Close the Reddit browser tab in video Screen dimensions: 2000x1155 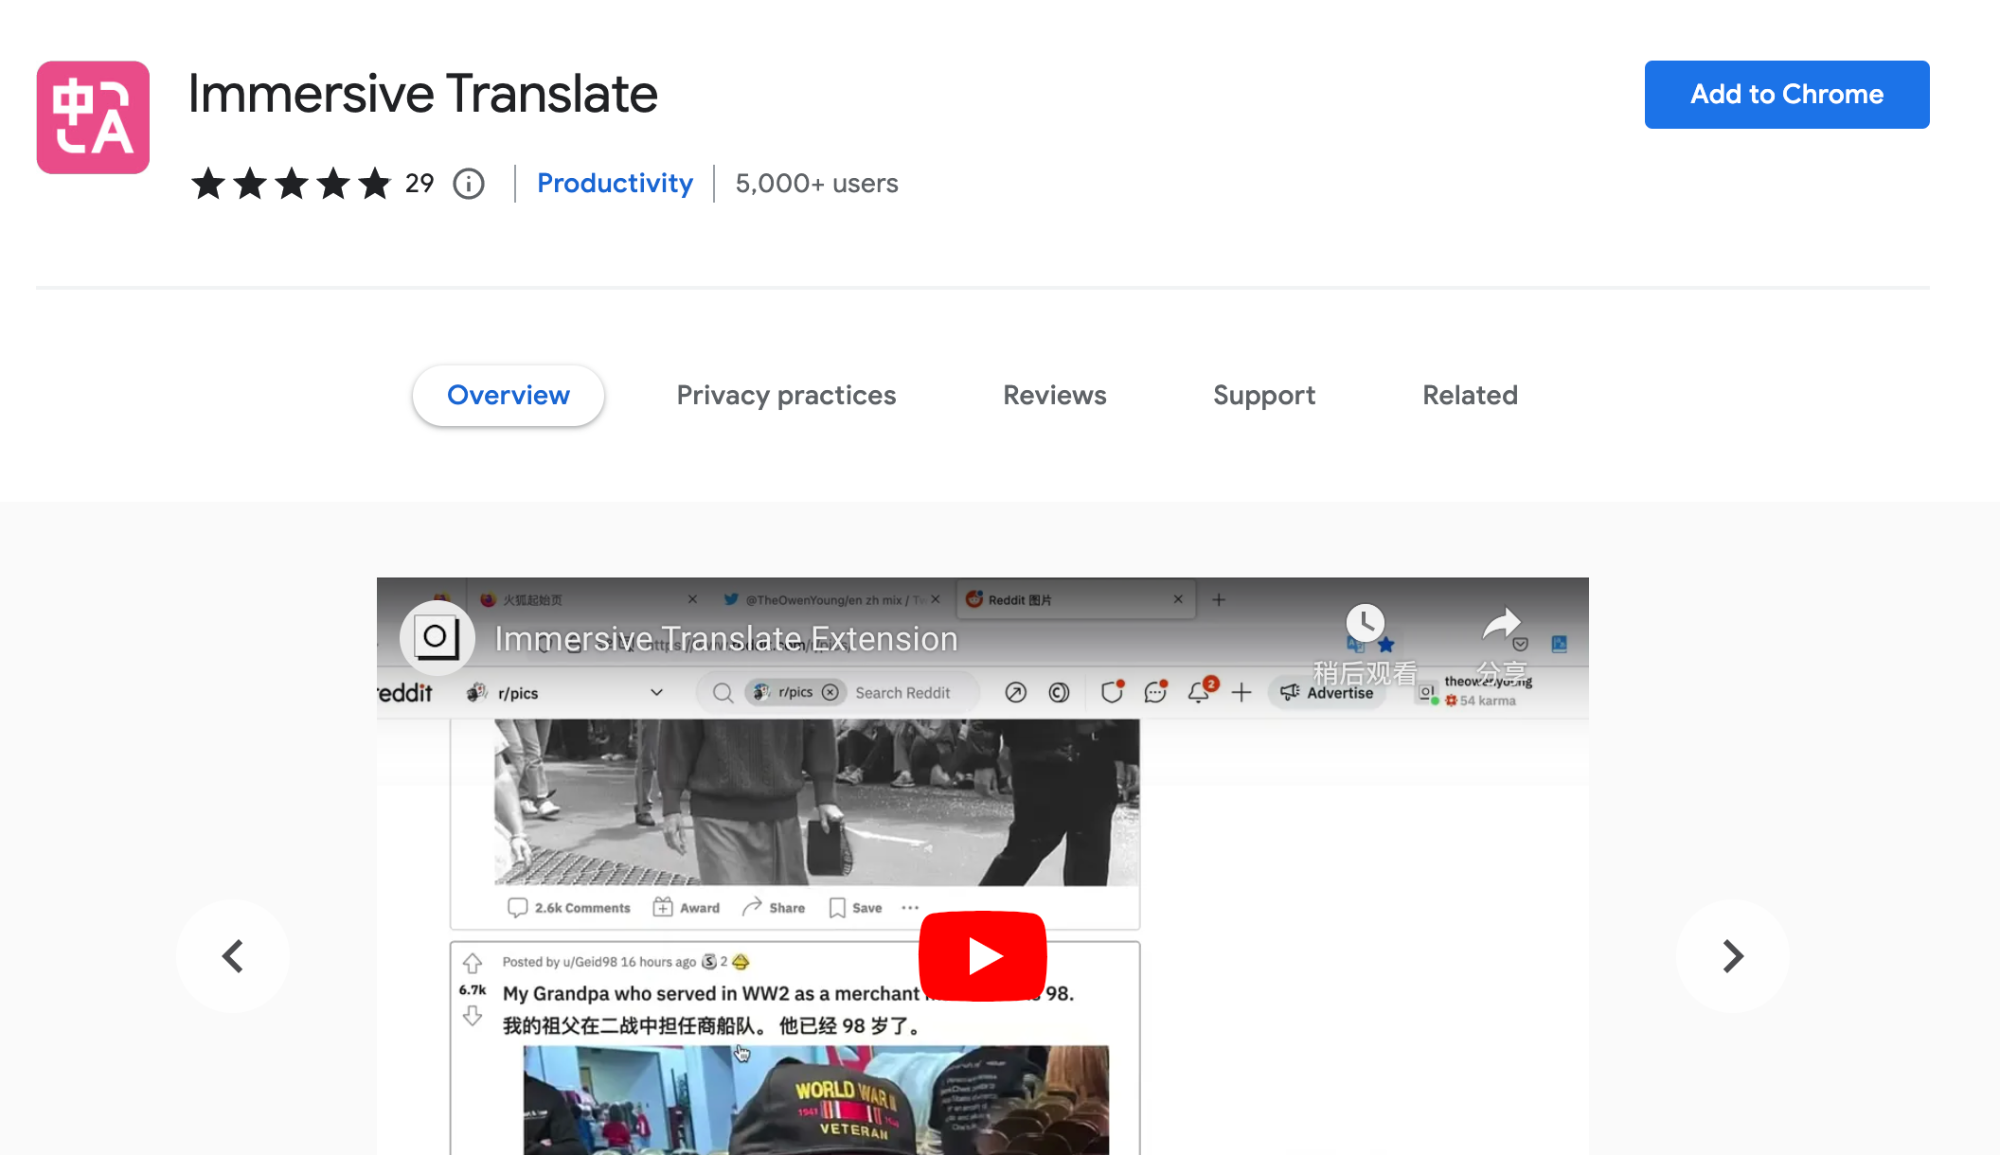pos(1177,599)
